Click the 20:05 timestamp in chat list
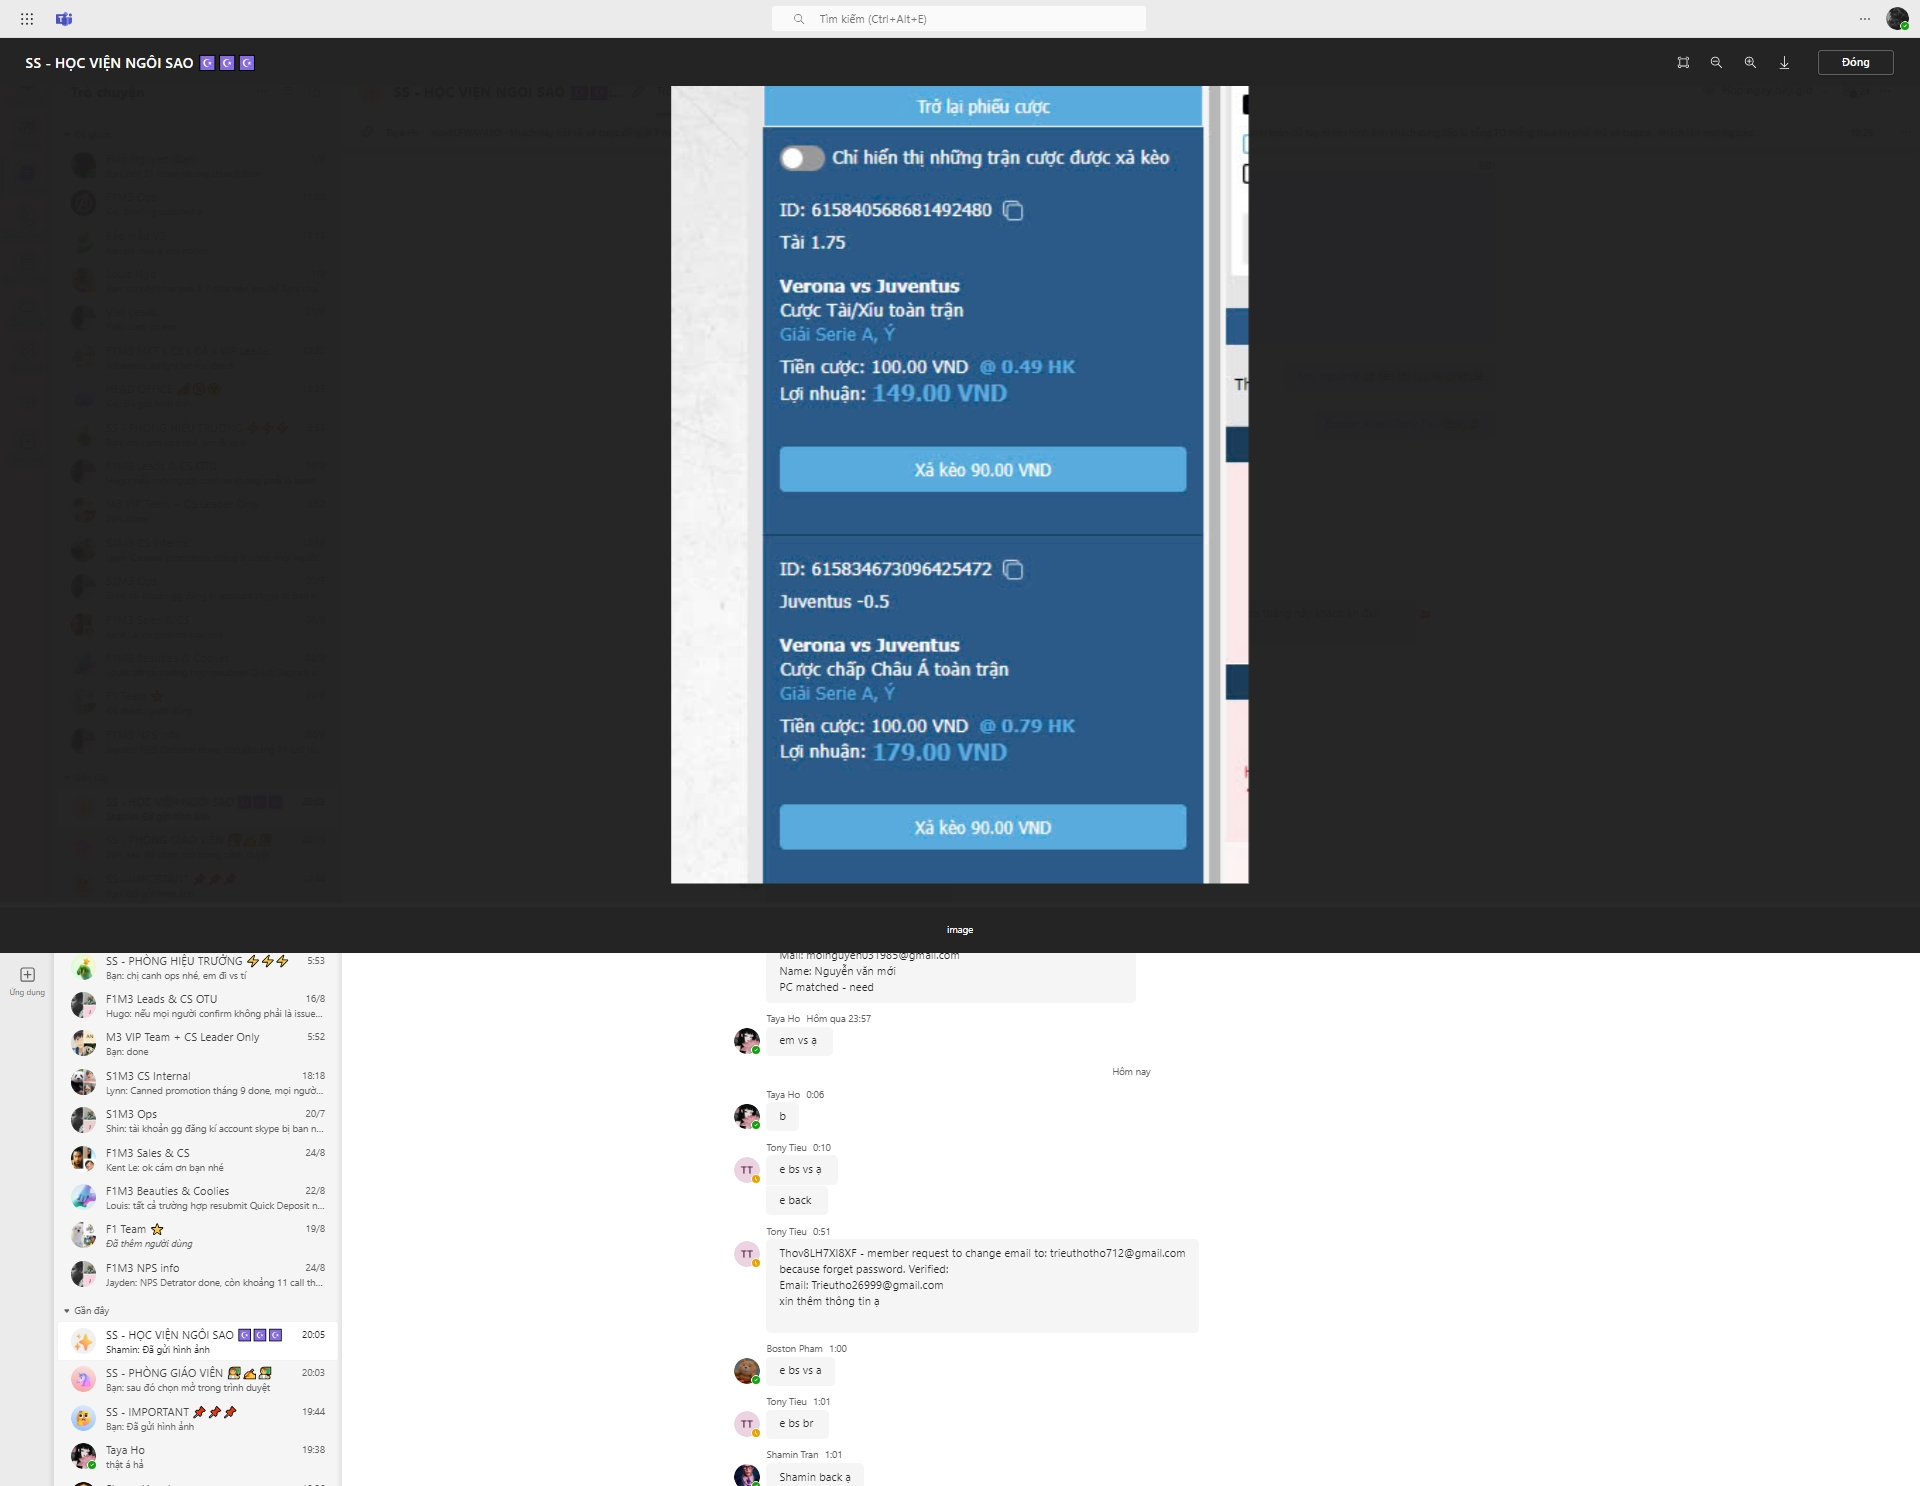Image resolution: width=1920 pixels, height=1486 pixels. (x=313, y=1335)
